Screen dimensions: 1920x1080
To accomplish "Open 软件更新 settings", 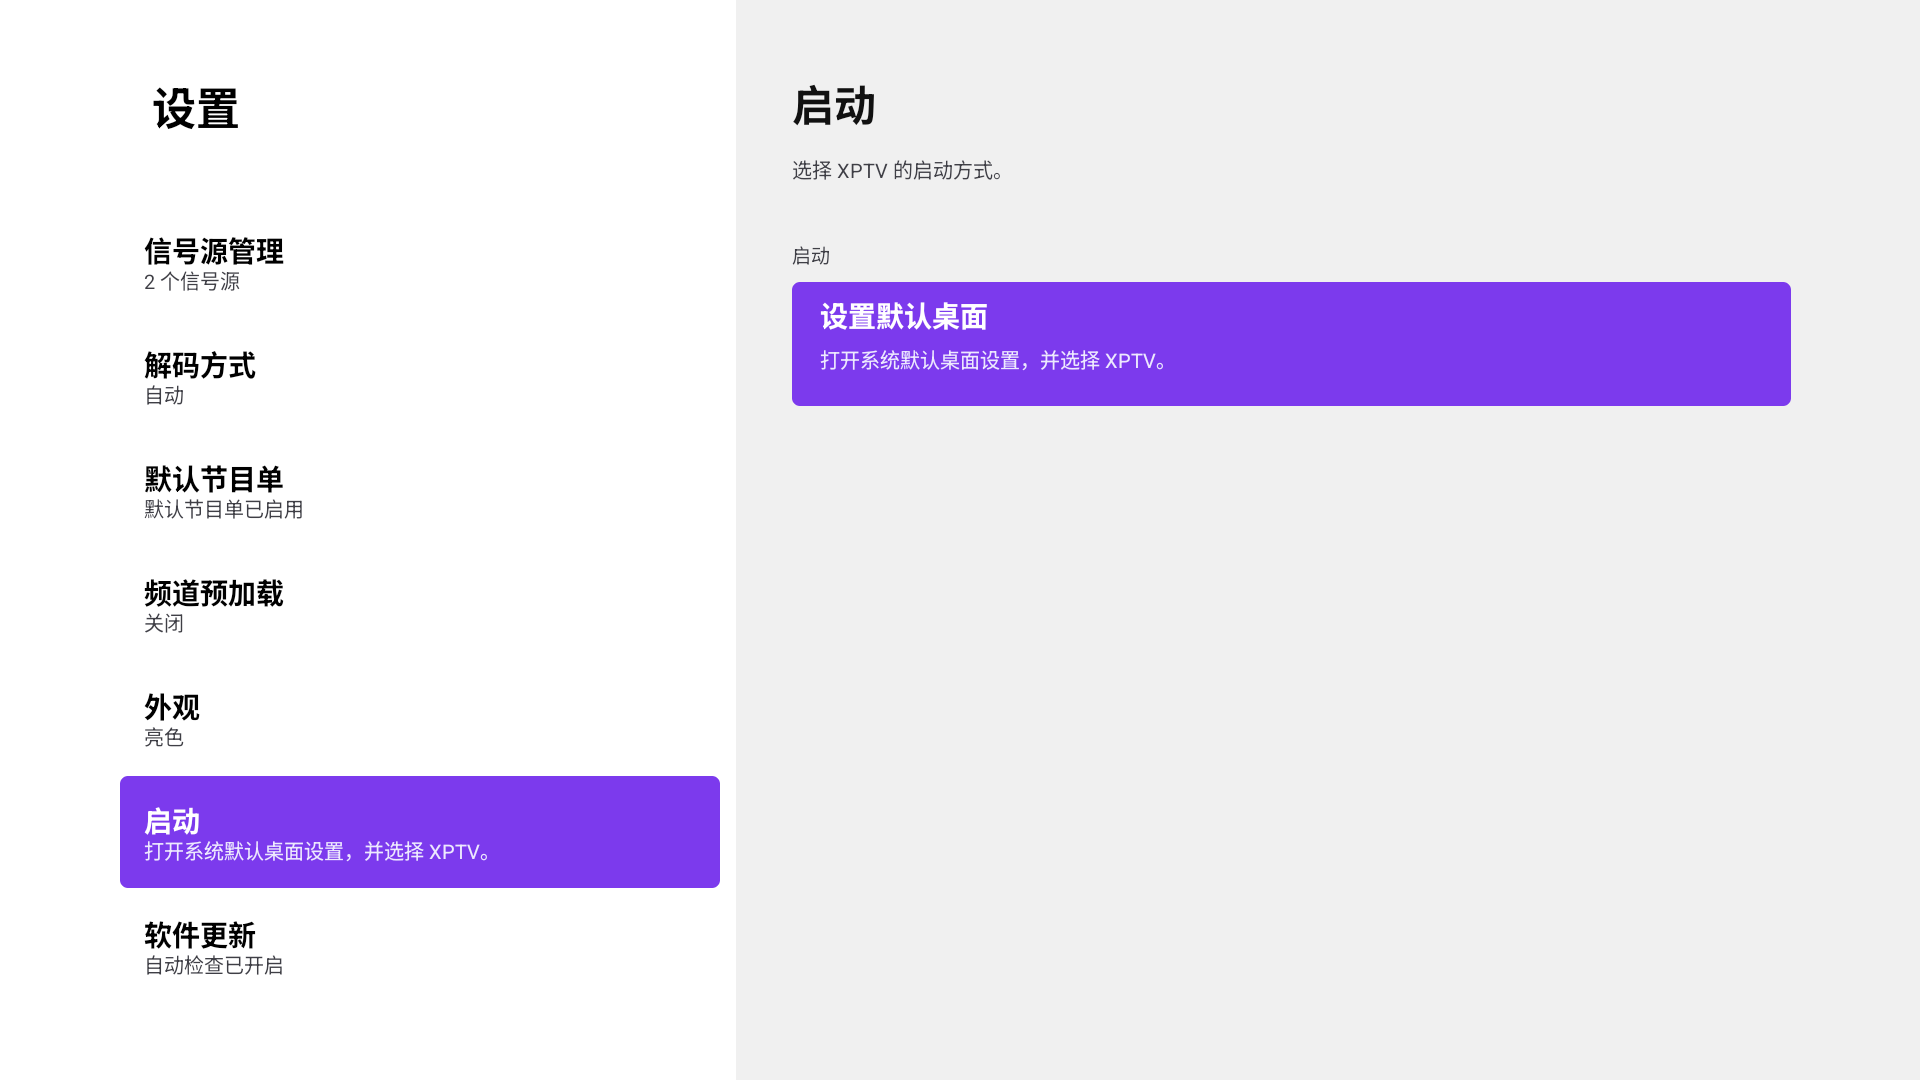I will coord(420,946).
